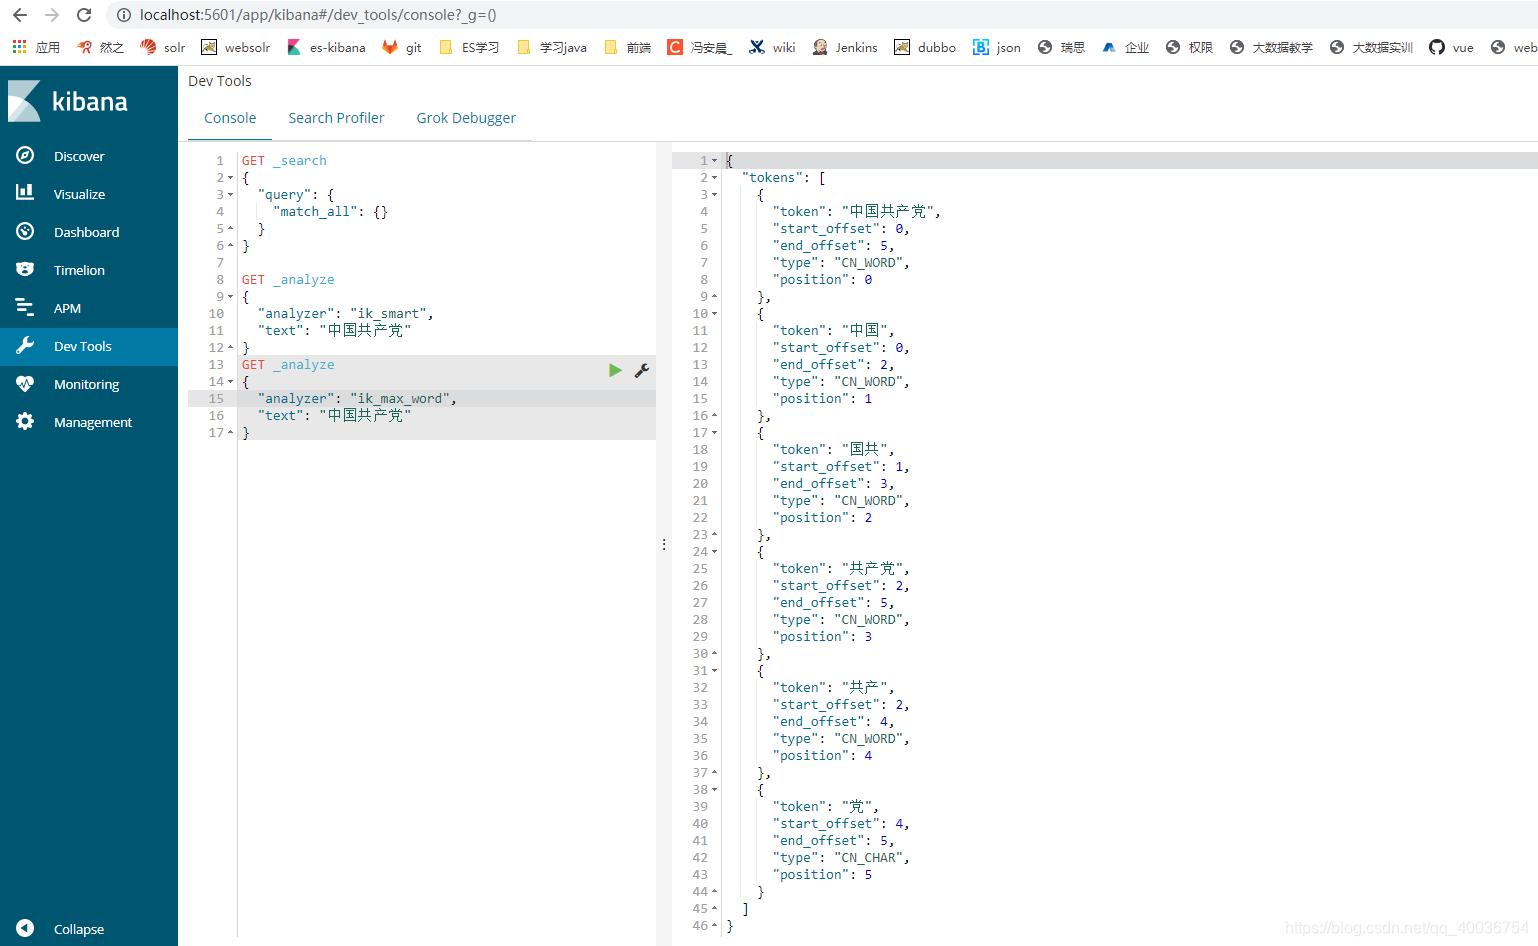Switch to the Search Profiler tab
This screenshot has height=946, width=1538.
(x=336, y=117)
